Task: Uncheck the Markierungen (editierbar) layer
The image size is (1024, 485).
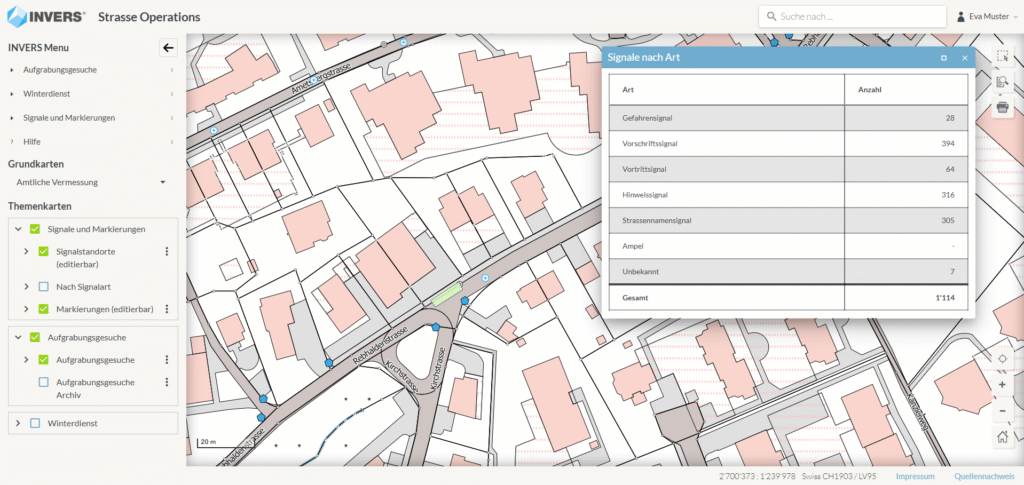Action: [x=43, y=309]
